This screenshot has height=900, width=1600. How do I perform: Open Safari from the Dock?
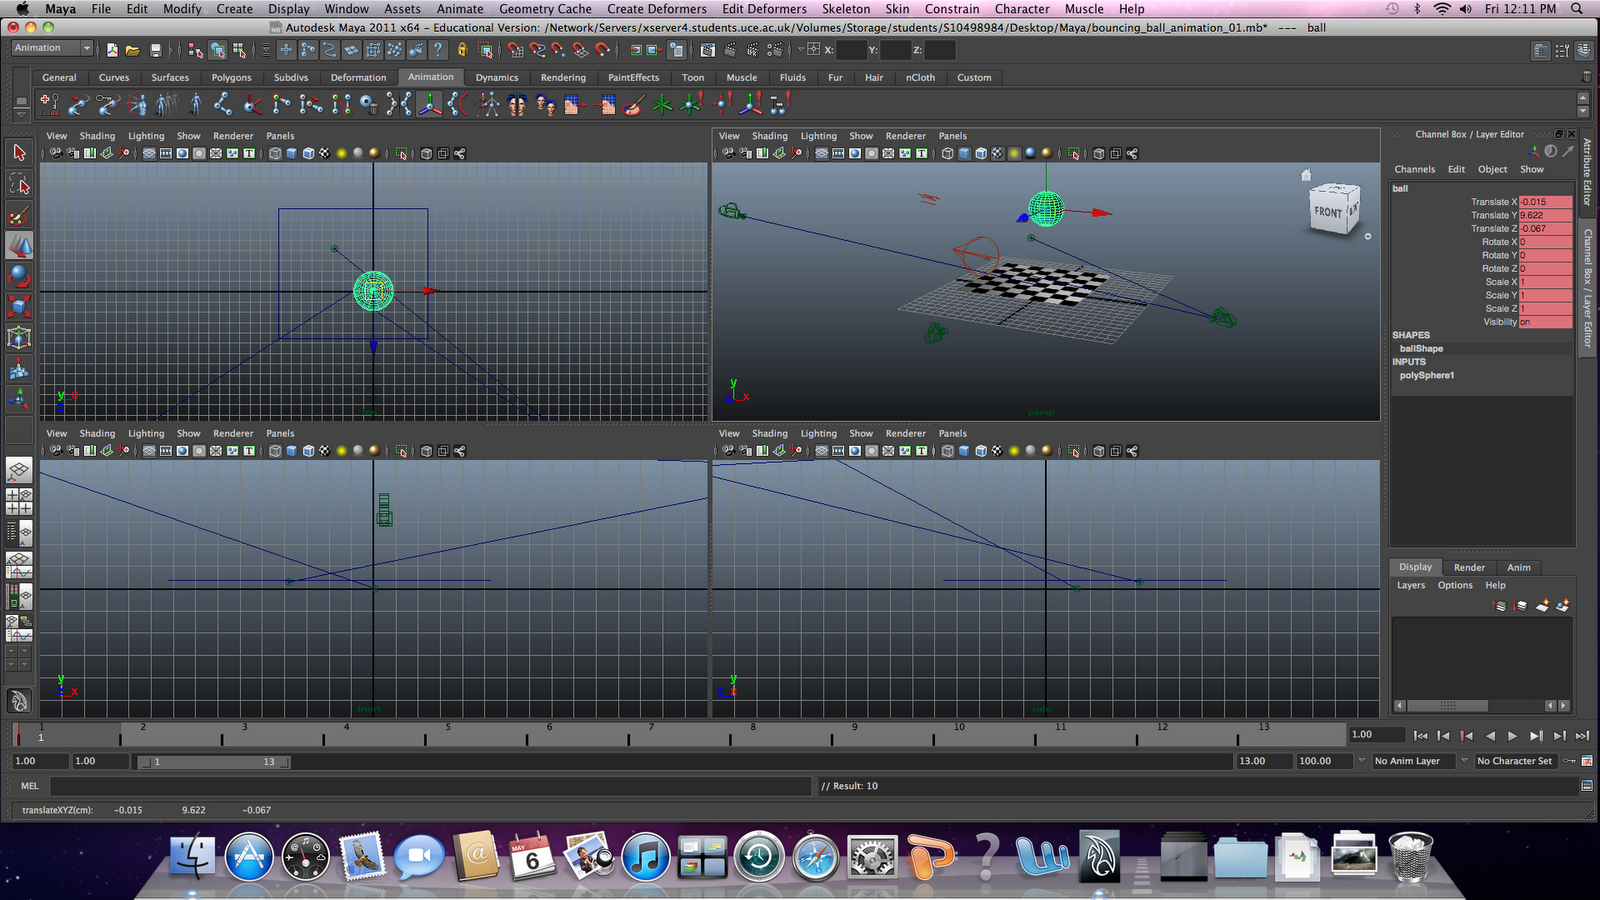815,857
